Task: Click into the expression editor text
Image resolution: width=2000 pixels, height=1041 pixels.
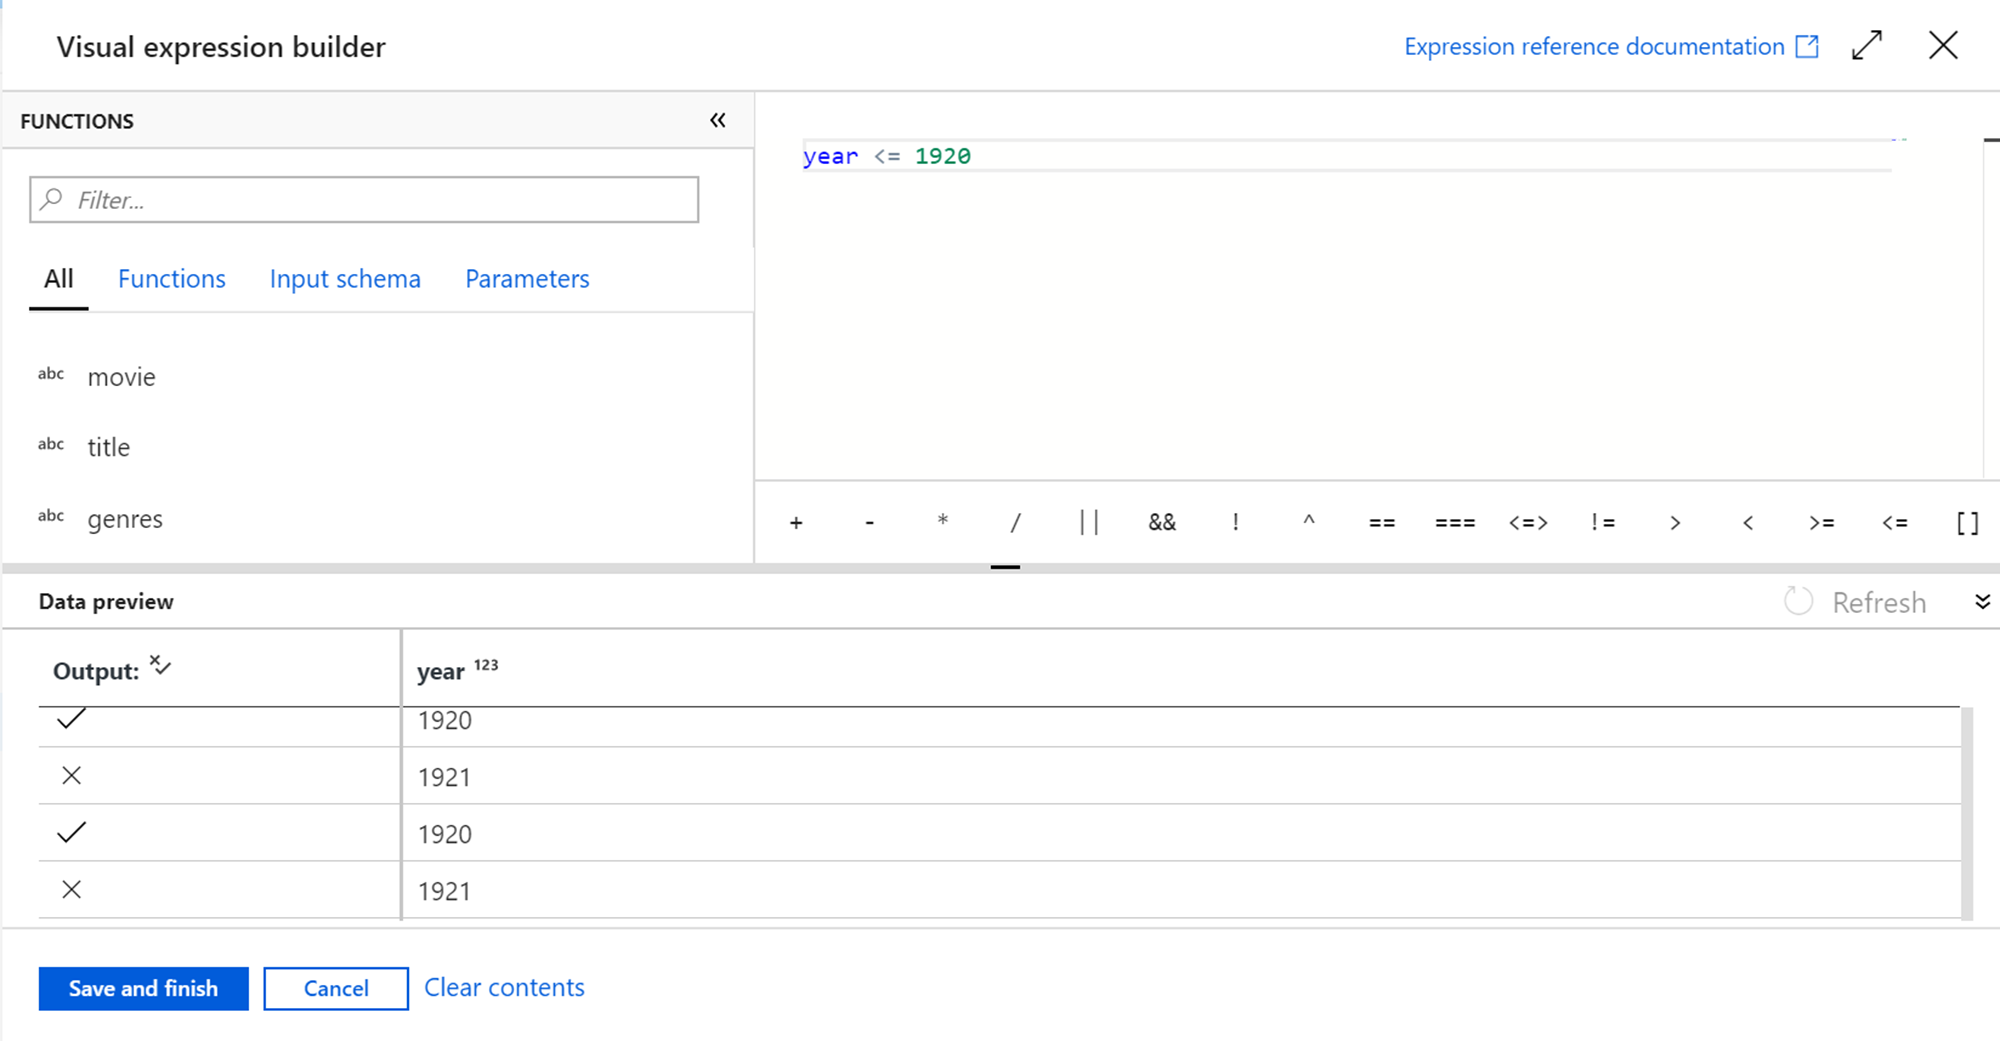Action: pos(886,156)
